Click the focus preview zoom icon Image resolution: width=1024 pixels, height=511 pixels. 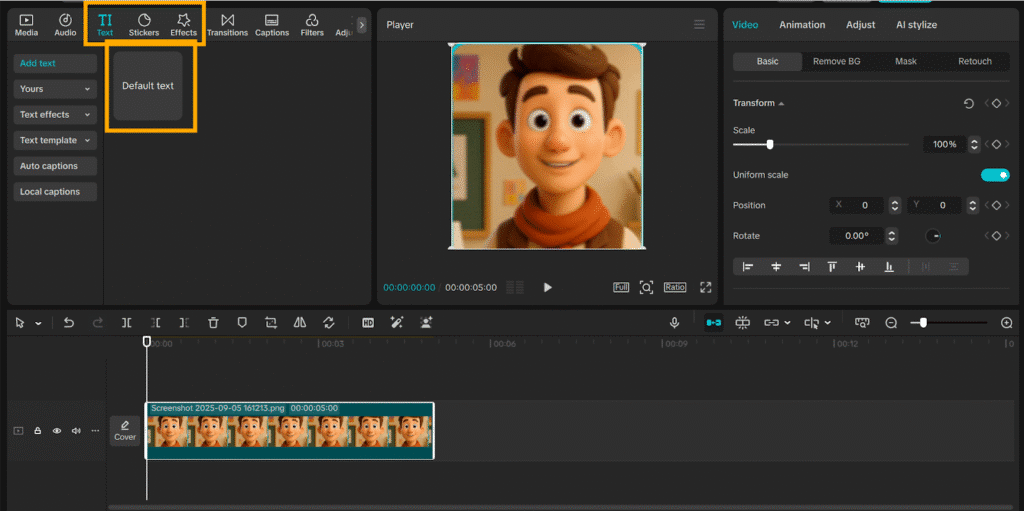tap(646, 288)
